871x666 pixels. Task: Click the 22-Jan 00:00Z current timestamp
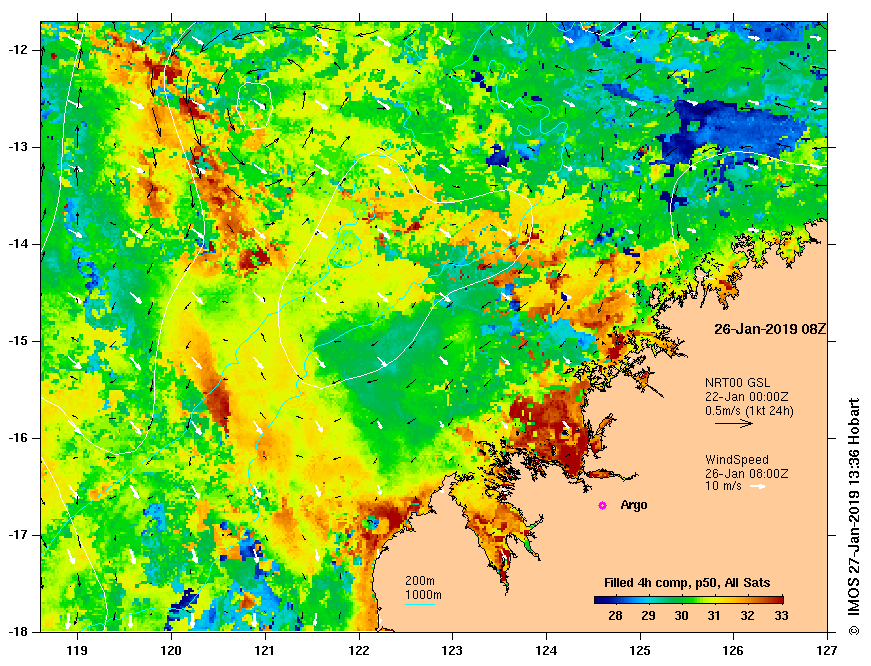(x=747, y=397)
